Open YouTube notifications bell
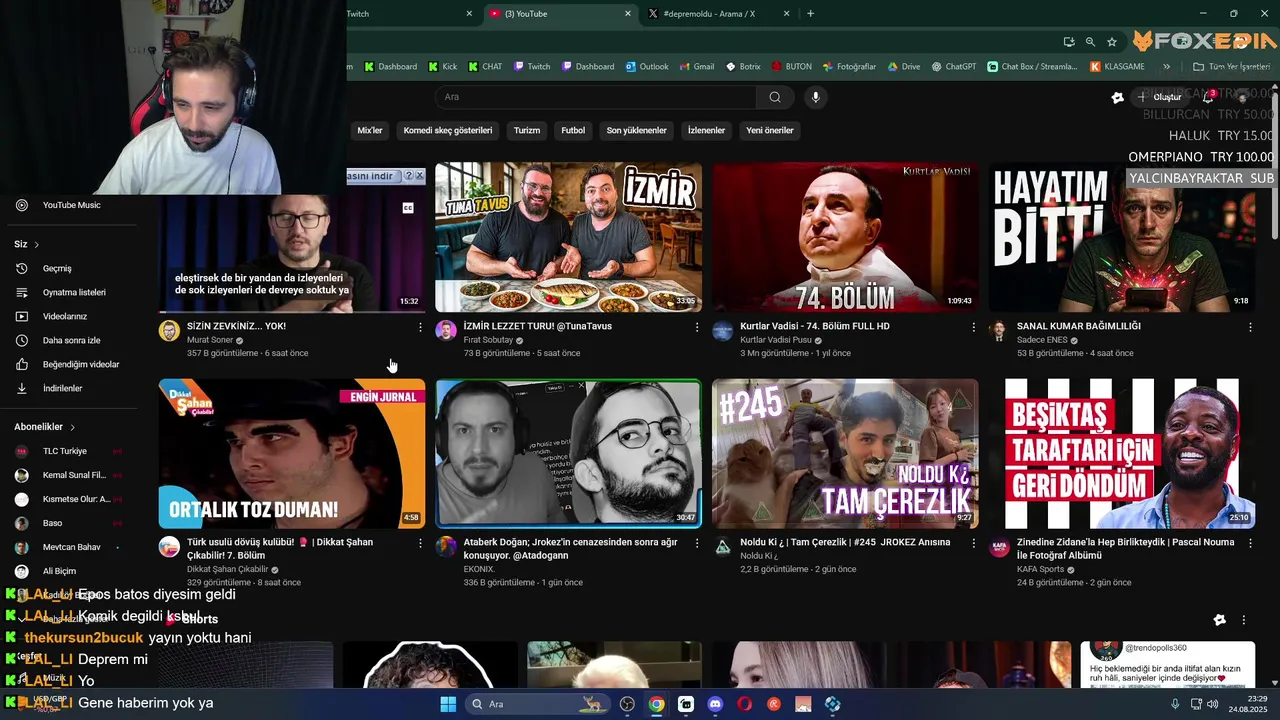1280x720 pixels. pos(1208,97)
